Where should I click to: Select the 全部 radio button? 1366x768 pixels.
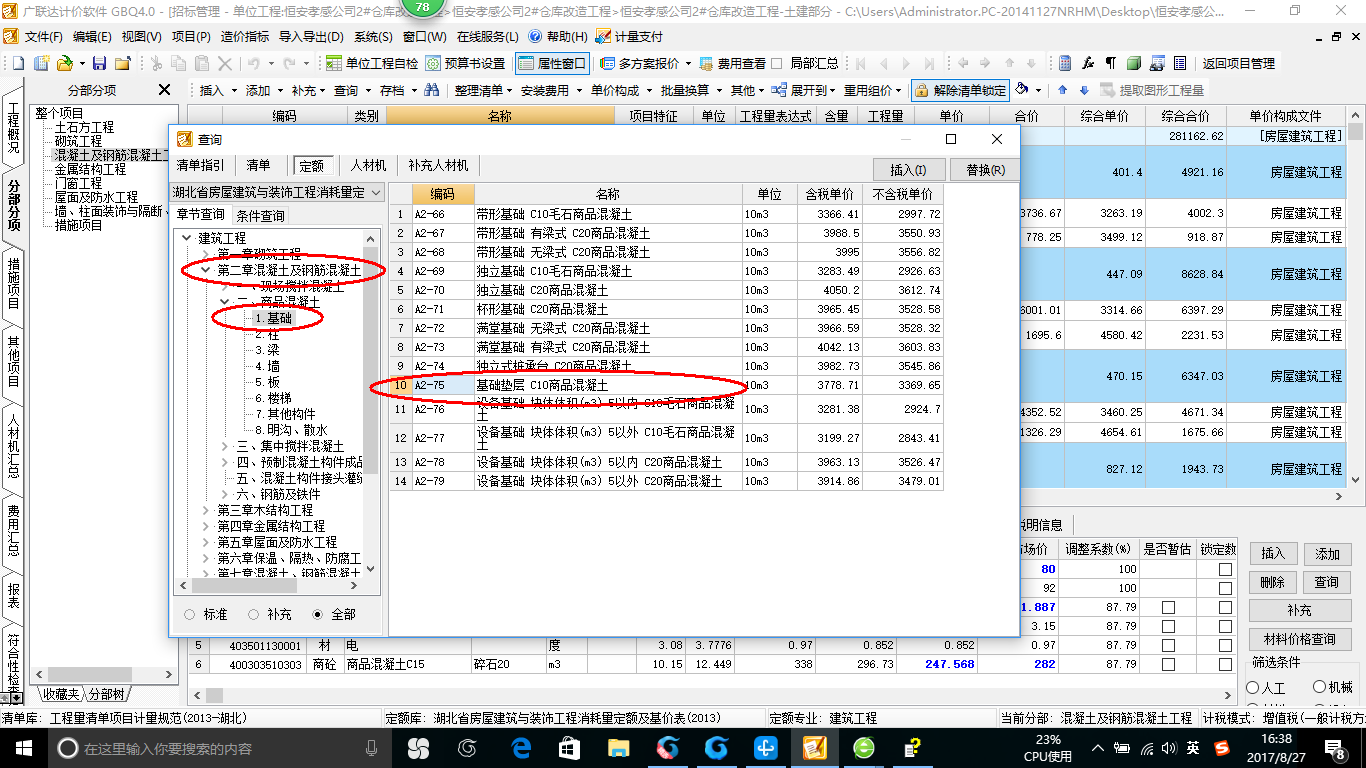pos(318,614)
